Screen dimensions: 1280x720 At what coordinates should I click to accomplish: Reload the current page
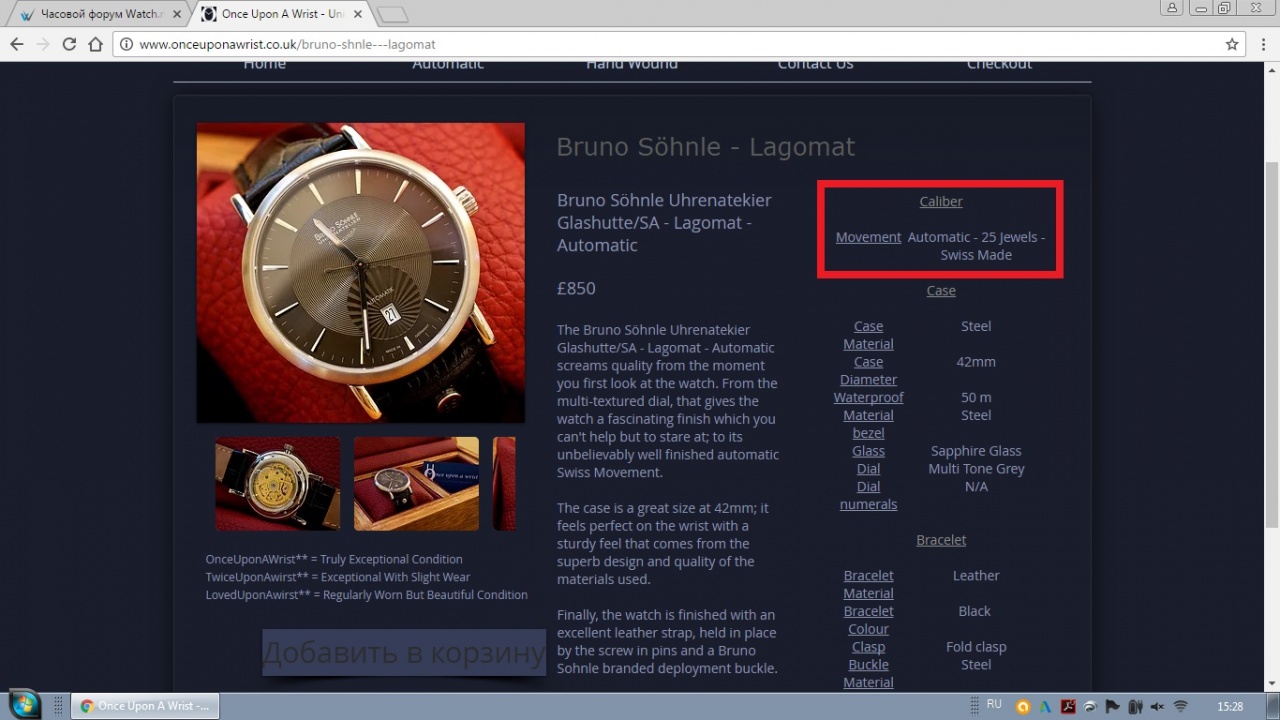pyautogui.click(x=69, y=44)
